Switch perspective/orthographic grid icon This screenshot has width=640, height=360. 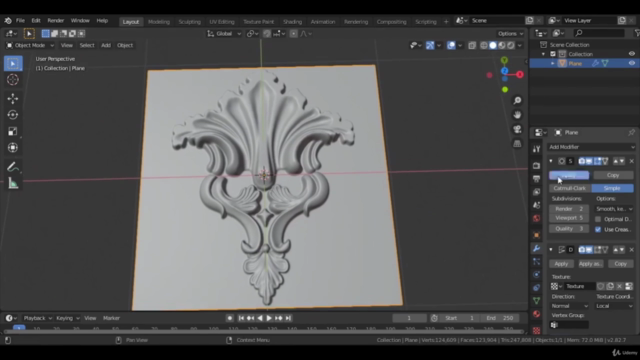point(517,144)
